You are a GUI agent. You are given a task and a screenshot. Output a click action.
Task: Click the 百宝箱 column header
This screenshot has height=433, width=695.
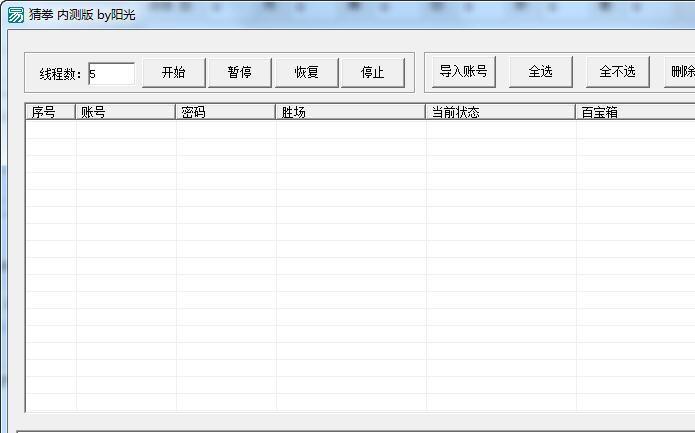tap(635, 112)
